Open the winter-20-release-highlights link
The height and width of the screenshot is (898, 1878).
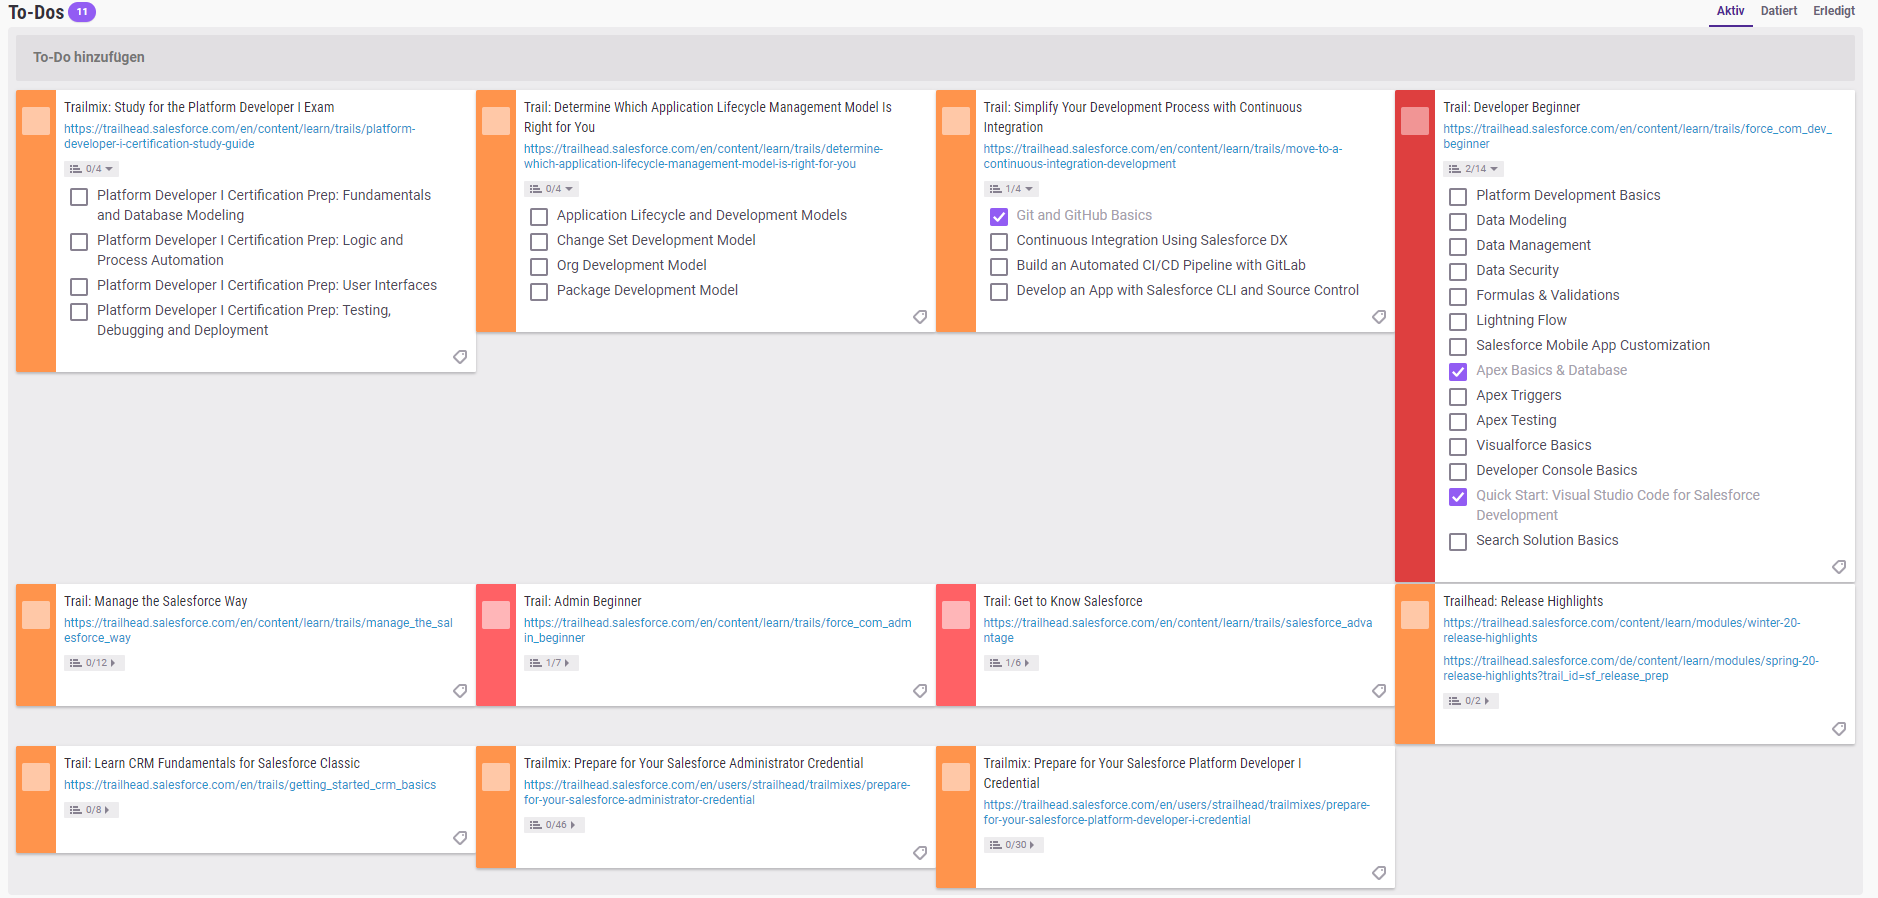pos(1621,630)
